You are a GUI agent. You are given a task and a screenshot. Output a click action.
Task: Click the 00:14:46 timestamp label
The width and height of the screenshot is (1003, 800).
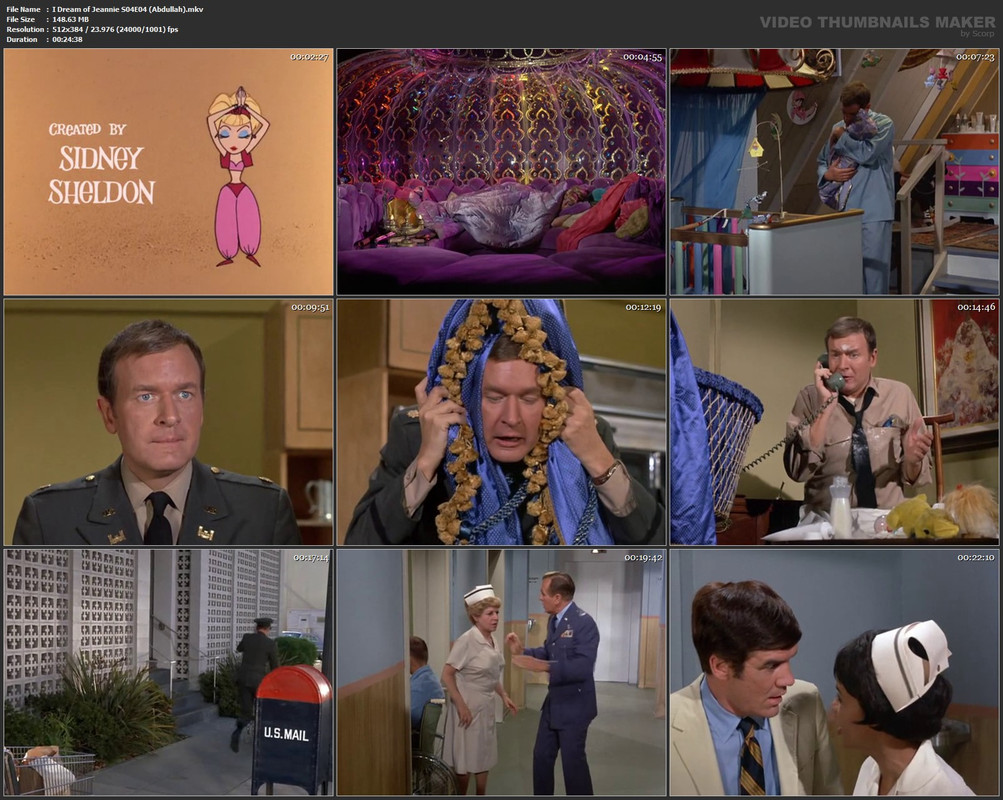pos(977,308)
